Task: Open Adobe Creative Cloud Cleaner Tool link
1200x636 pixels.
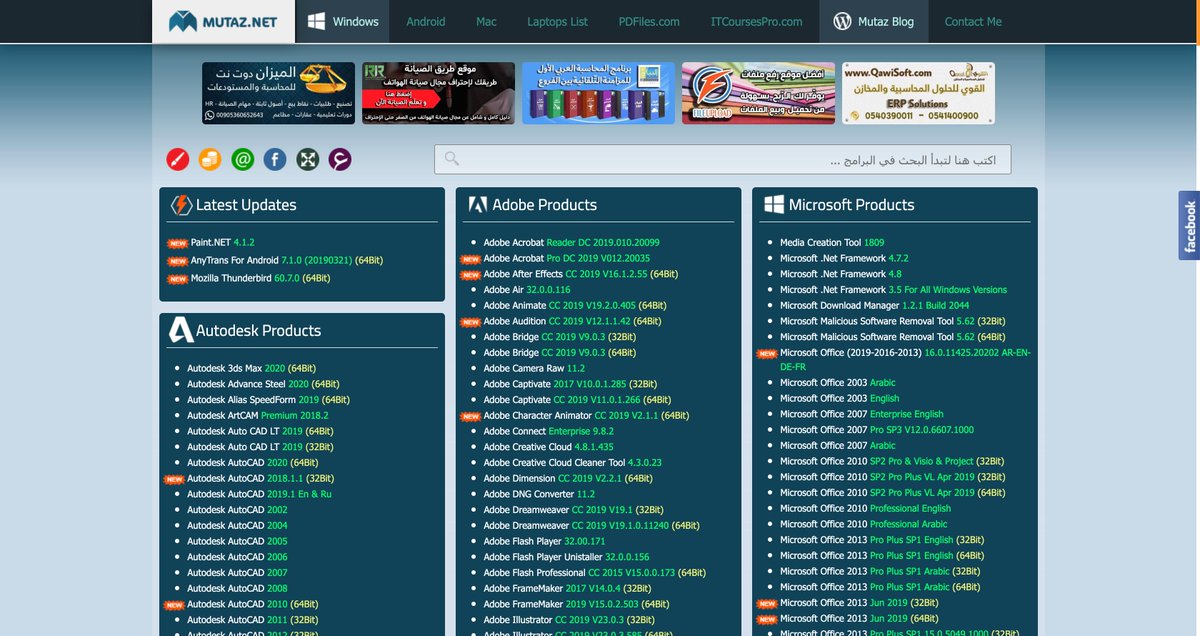Action: (x=573, y=462)
